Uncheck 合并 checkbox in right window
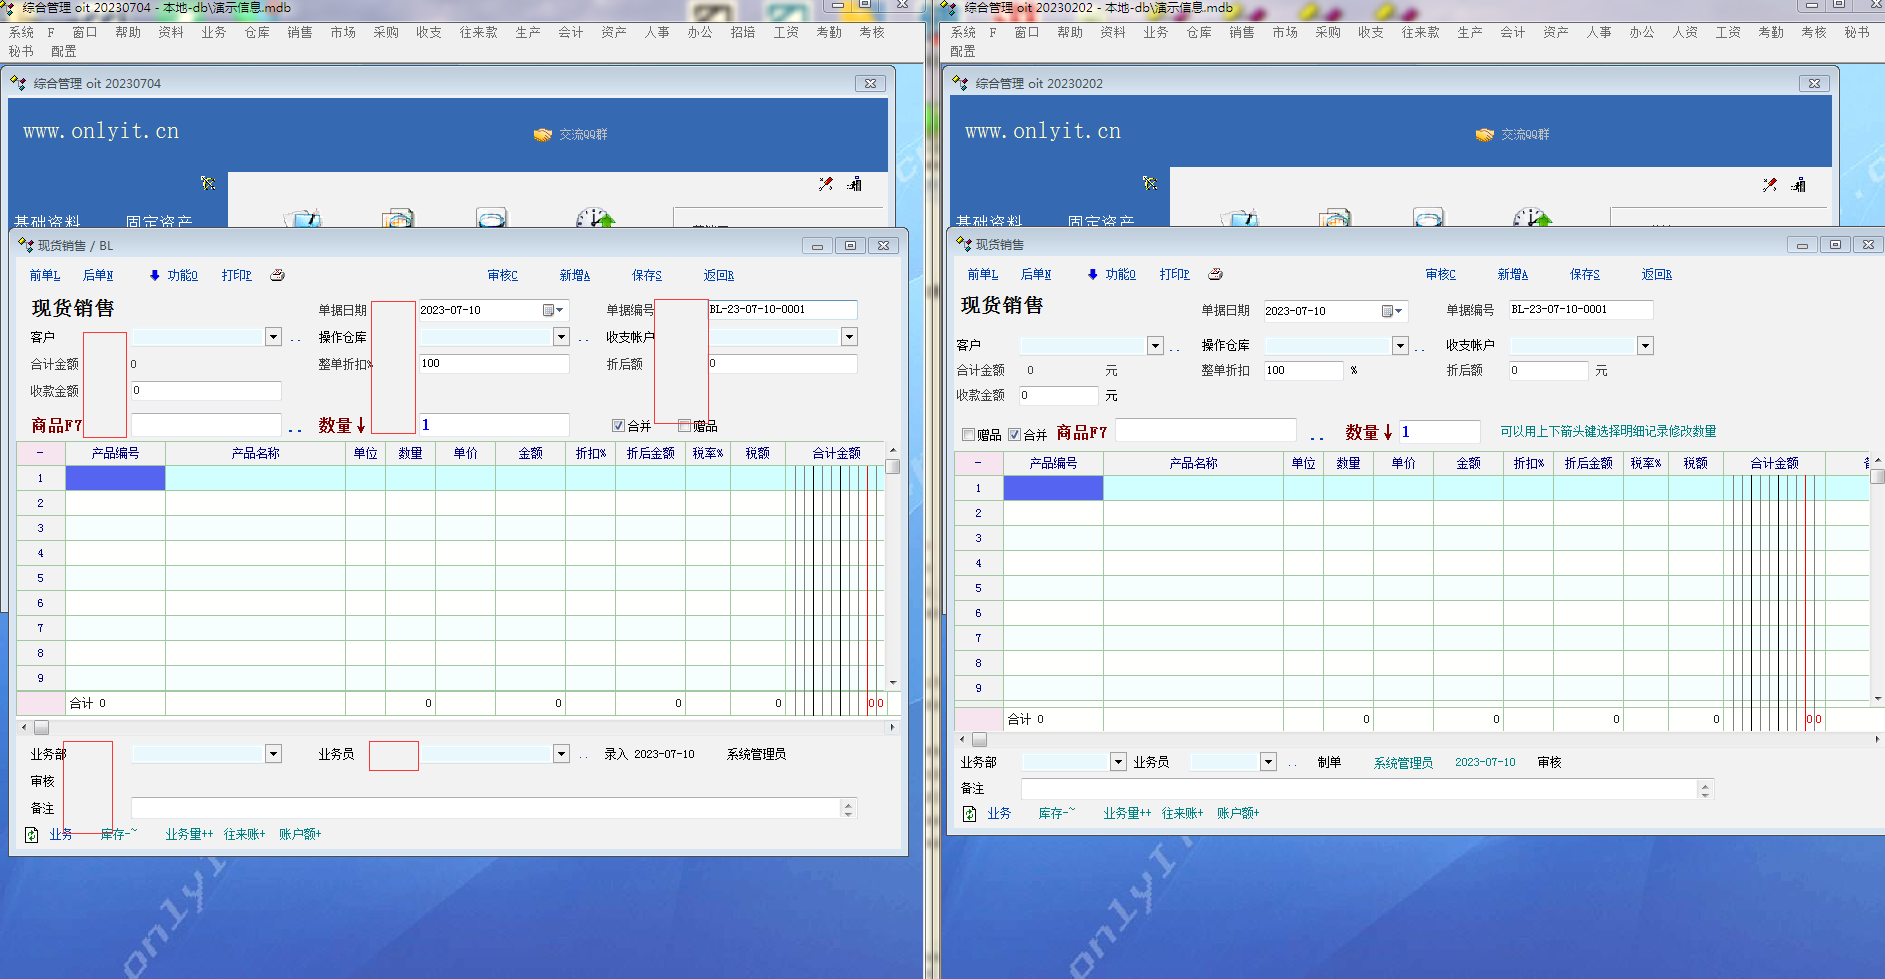The image size is (1885, 979). coord(1014,434)
